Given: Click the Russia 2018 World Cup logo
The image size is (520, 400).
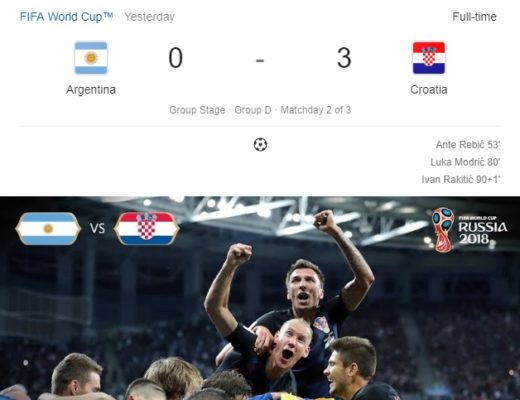Looking at the screenshot, I should coord(470,230).
